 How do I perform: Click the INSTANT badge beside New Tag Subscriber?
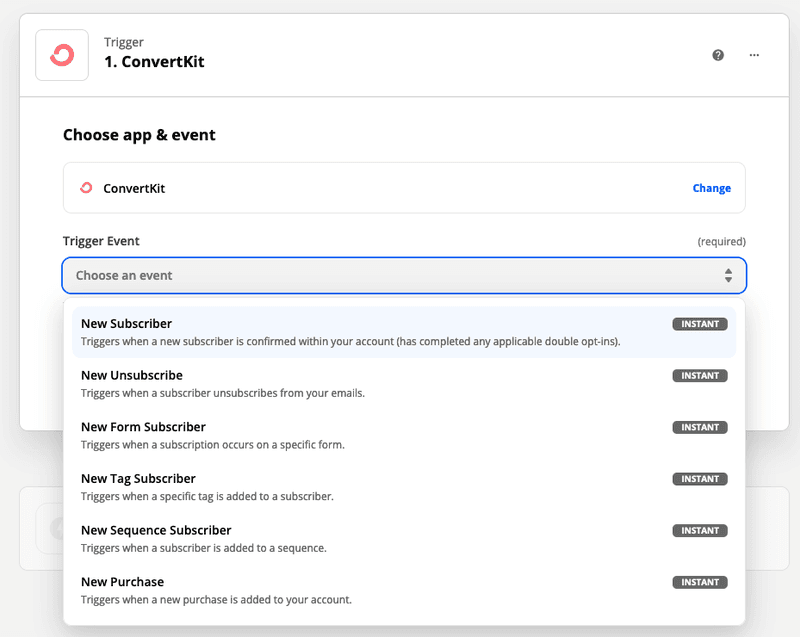(699, 479)
